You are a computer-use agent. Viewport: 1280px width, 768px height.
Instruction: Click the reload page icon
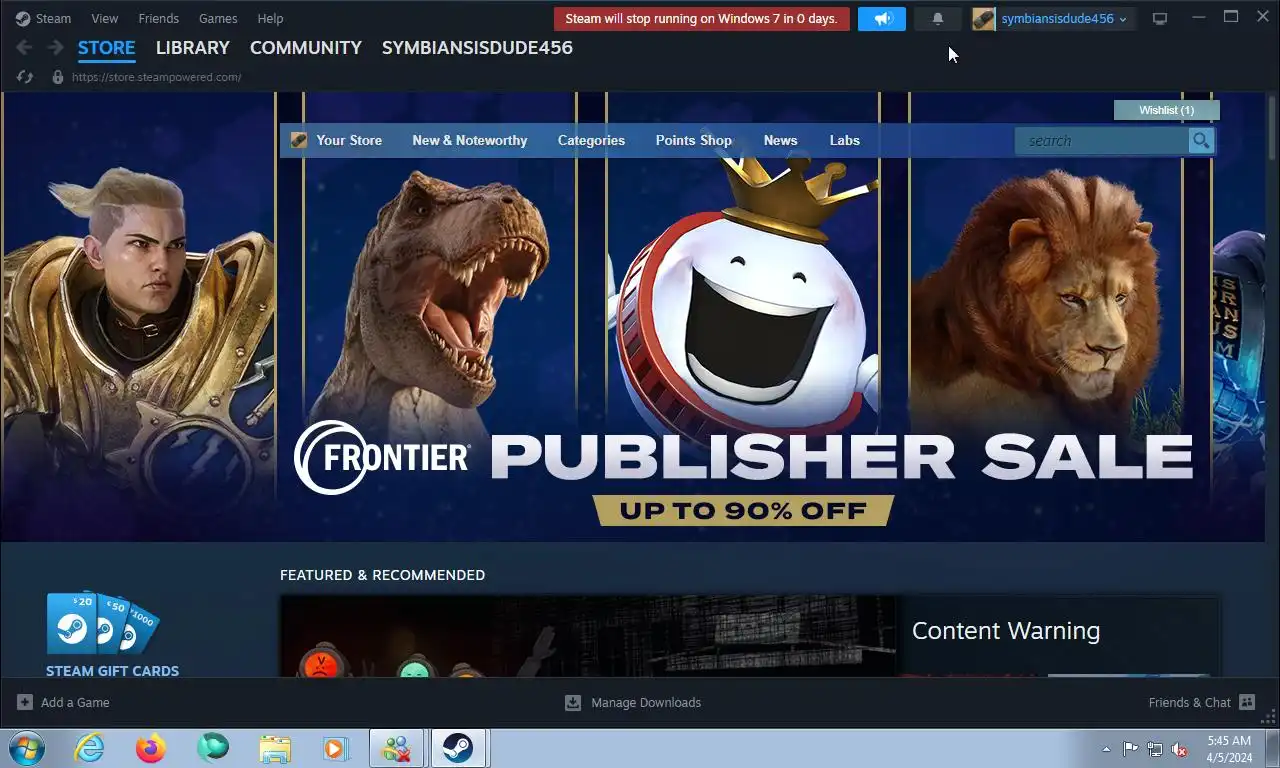[x=25, y=77]
